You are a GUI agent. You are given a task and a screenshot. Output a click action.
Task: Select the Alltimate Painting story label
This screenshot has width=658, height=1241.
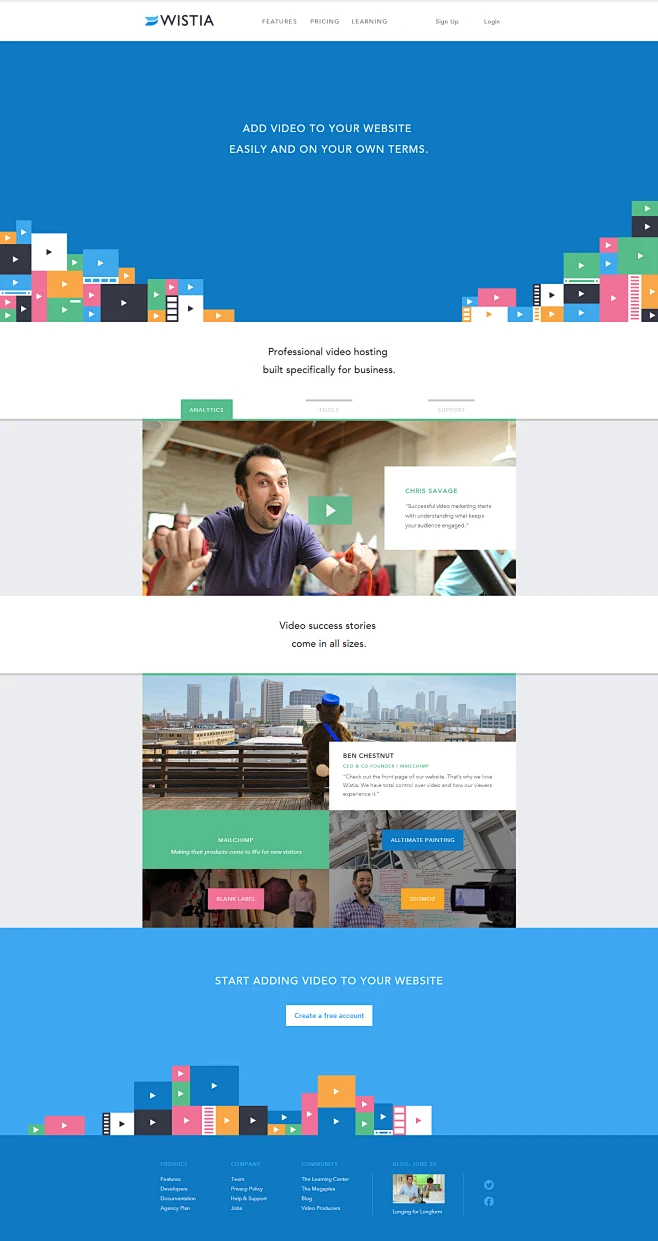[x=422, y=840]
